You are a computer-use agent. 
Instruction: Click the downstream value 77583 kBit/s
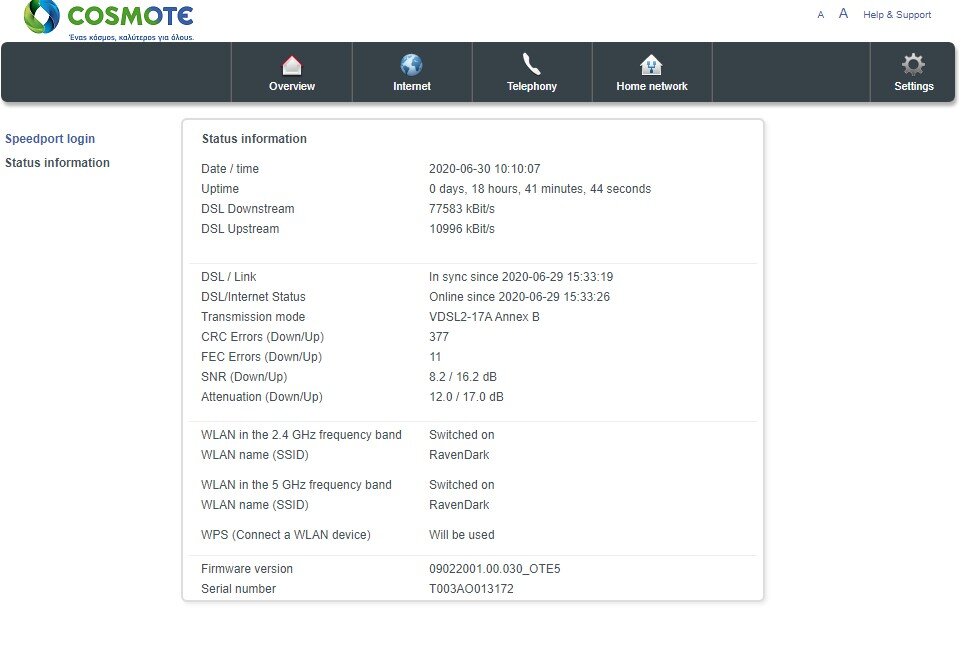coord(462,209)
